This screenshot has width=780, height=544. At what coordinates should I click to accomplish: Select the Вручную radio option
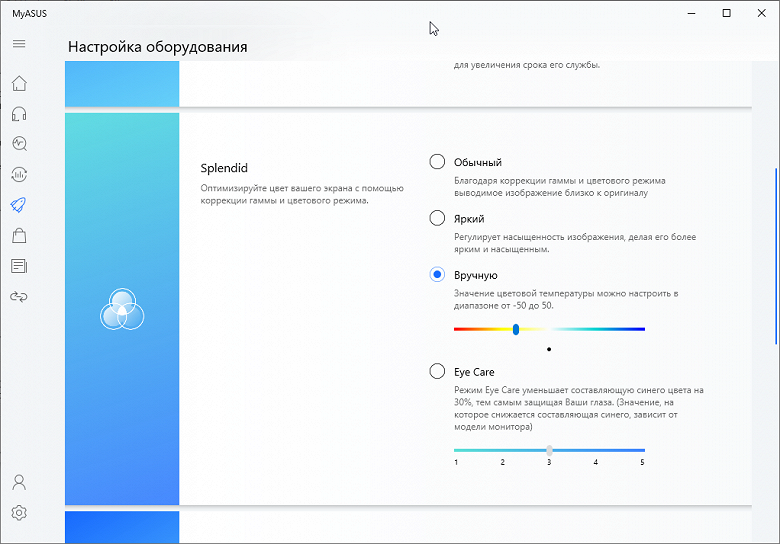pos(437,274)
